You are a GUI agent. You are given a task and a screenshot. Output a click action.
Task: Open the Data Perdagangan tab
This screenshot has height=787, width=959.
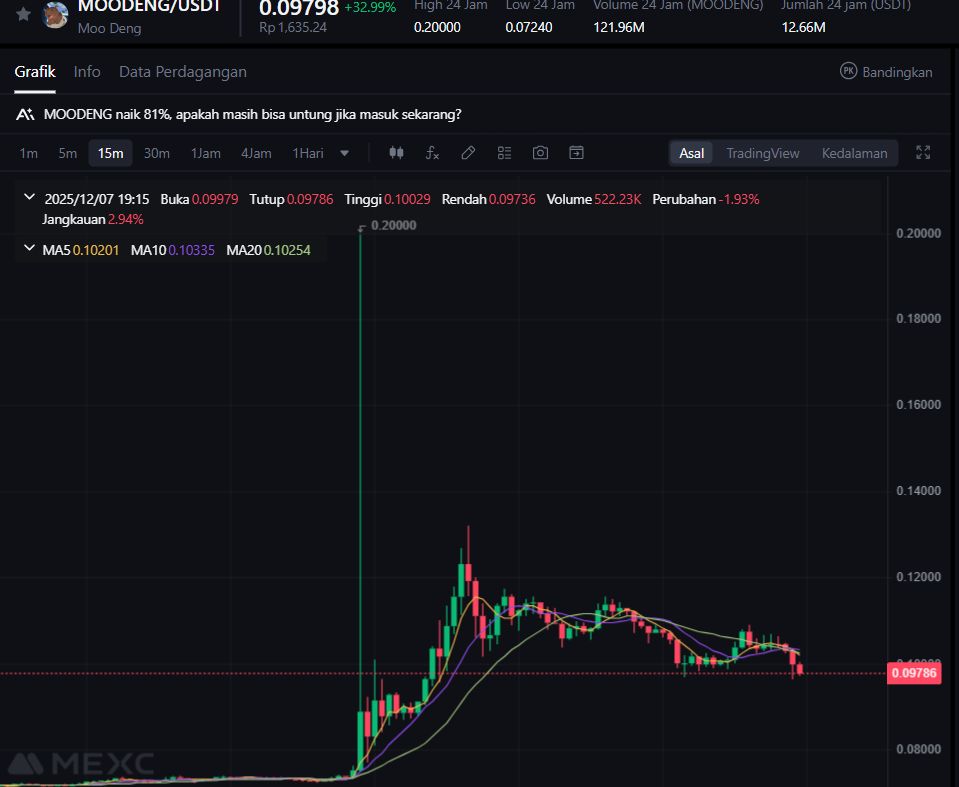[182, 72]
